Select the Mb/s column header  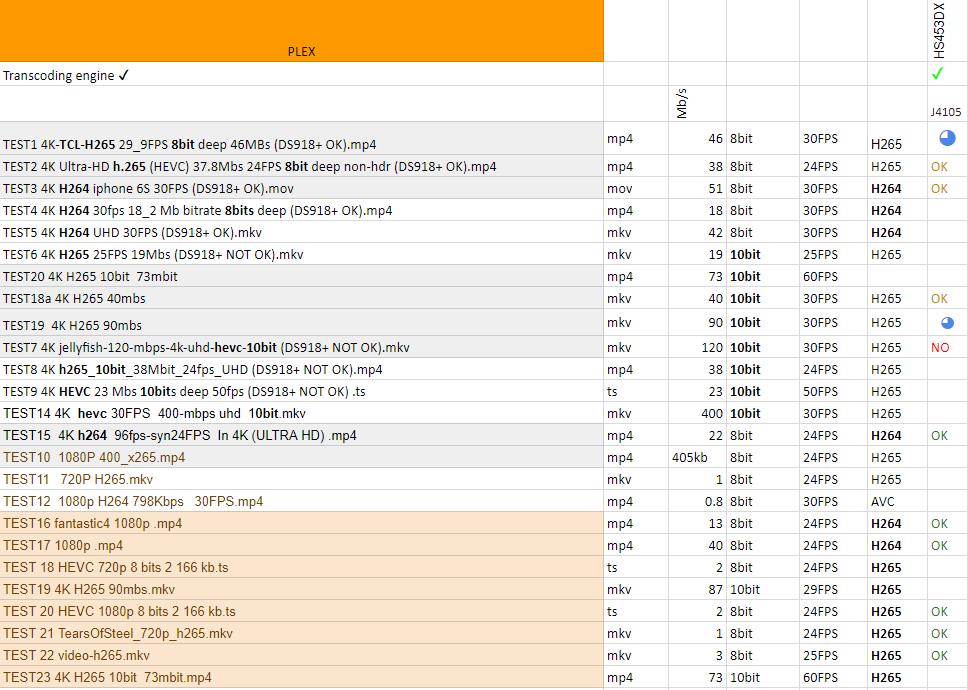tap(697, 104)
